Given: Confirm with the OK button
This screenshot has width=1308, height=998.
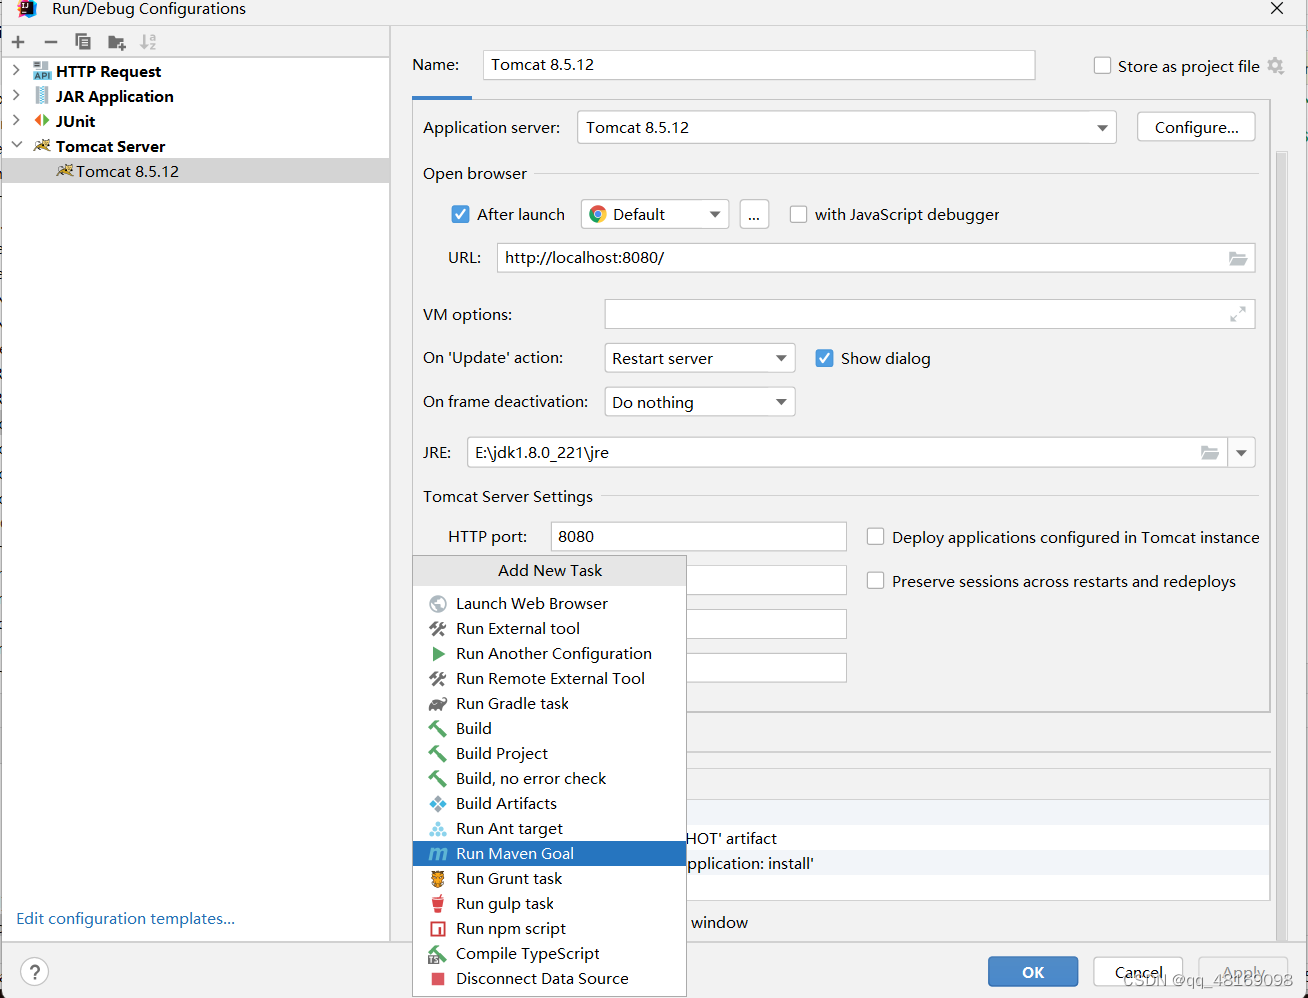Looking at the screenshot, I should tap(1033, 972).
